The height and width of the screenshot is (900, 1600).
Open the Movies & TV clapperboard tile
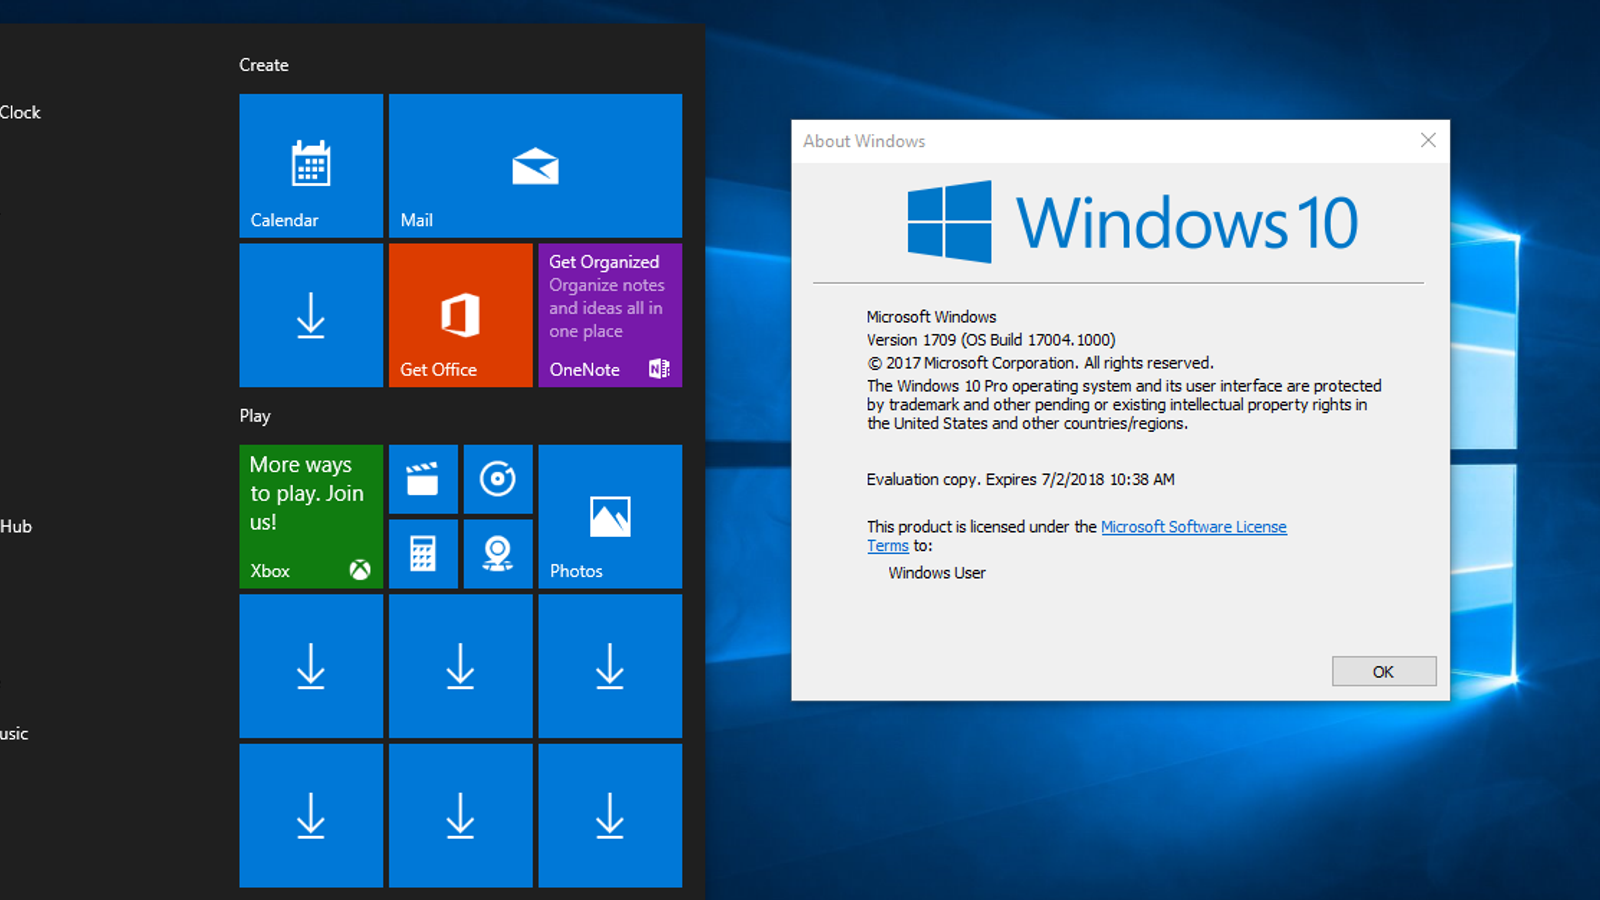[423, 479]
